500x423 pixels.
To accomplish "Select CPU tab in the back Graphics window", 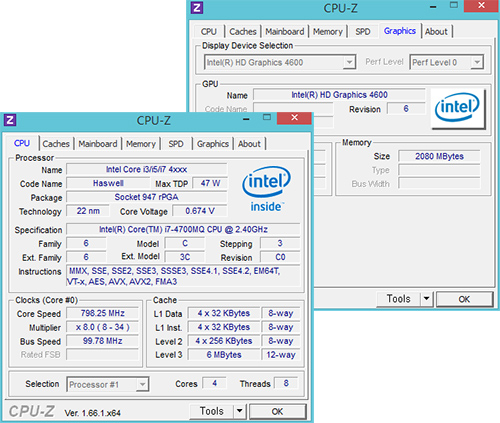I will [209, 32].
